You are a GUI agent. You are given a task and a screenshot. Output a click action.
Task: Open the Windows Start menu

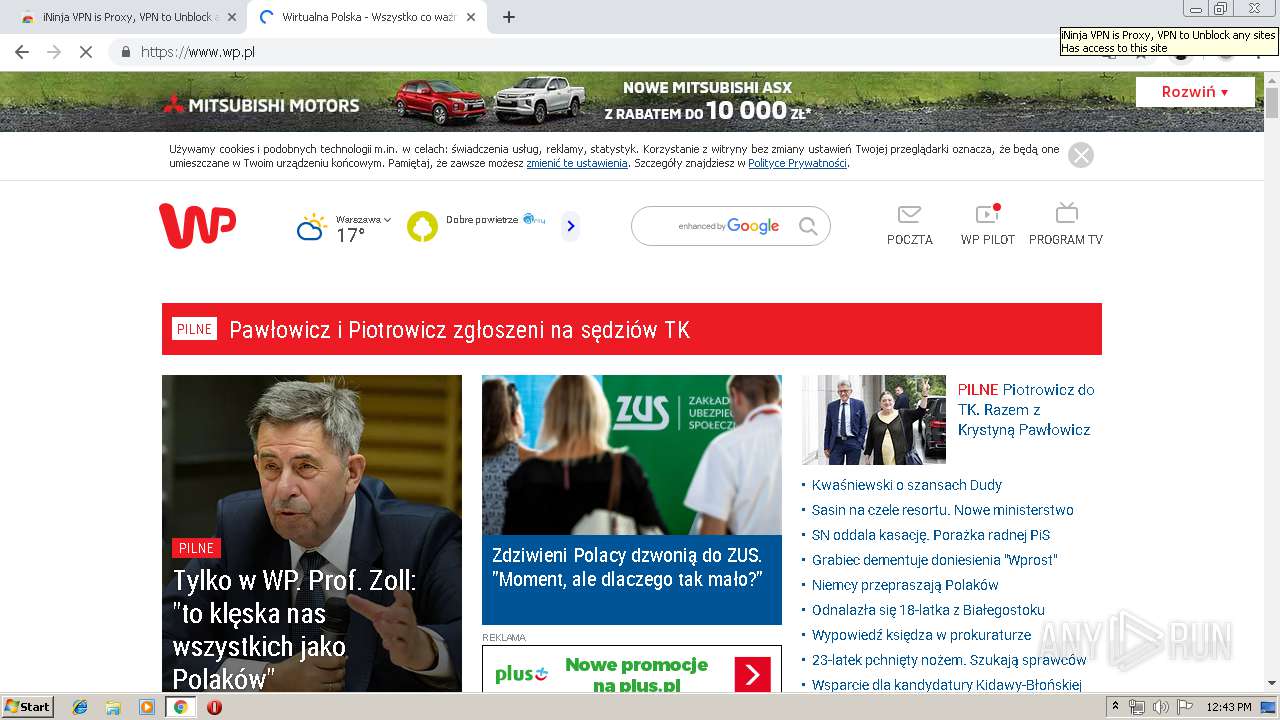28,707
